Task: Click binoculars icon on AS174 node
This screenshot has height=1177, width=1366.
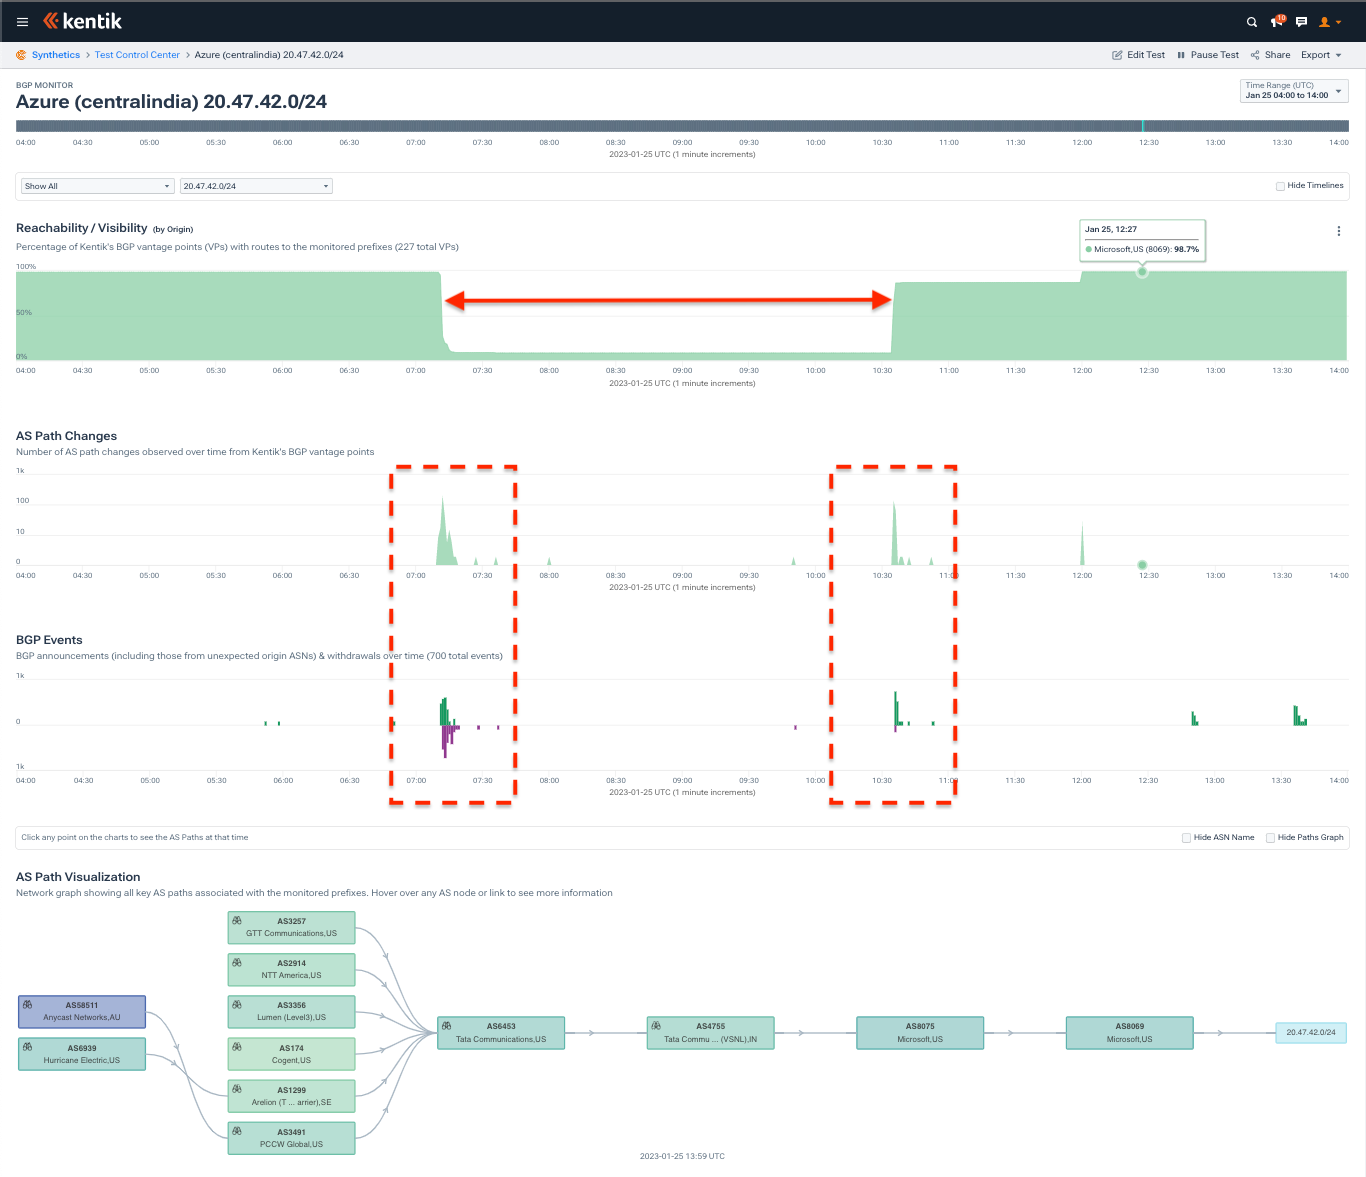Action: [x=237, y=1046]
